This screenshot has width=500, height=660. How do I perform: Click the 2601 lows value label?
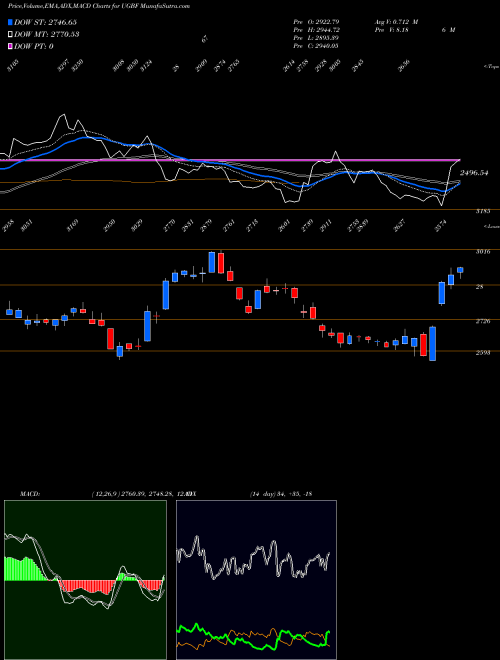pyautogui.click(x=285, y=226)
